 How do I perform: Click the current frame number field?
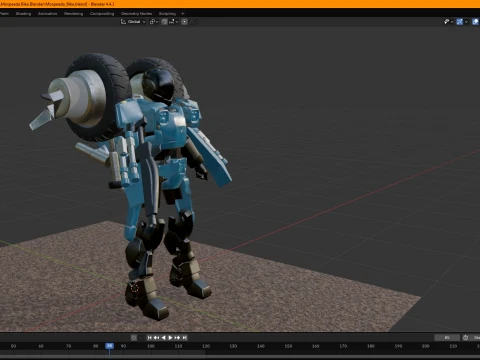point(447,338)
